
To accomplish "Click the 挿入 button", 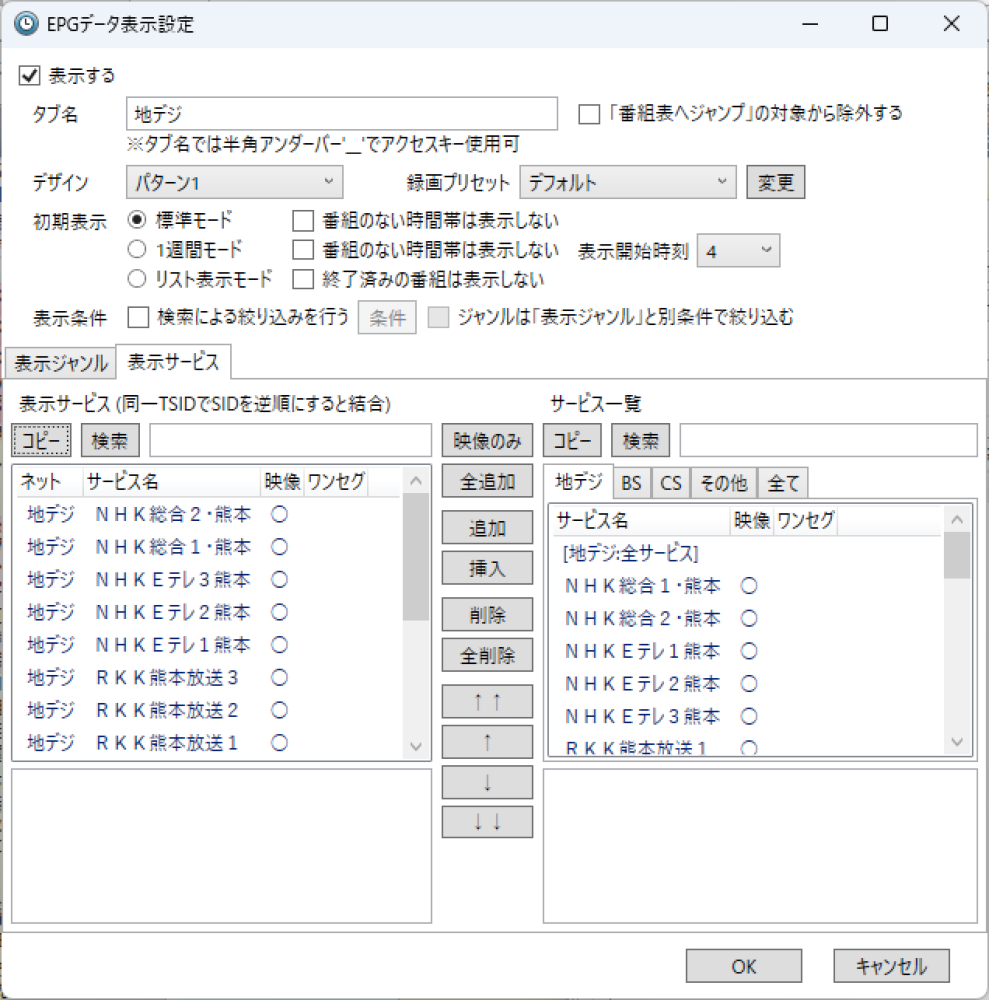I will tap(487, 568).
